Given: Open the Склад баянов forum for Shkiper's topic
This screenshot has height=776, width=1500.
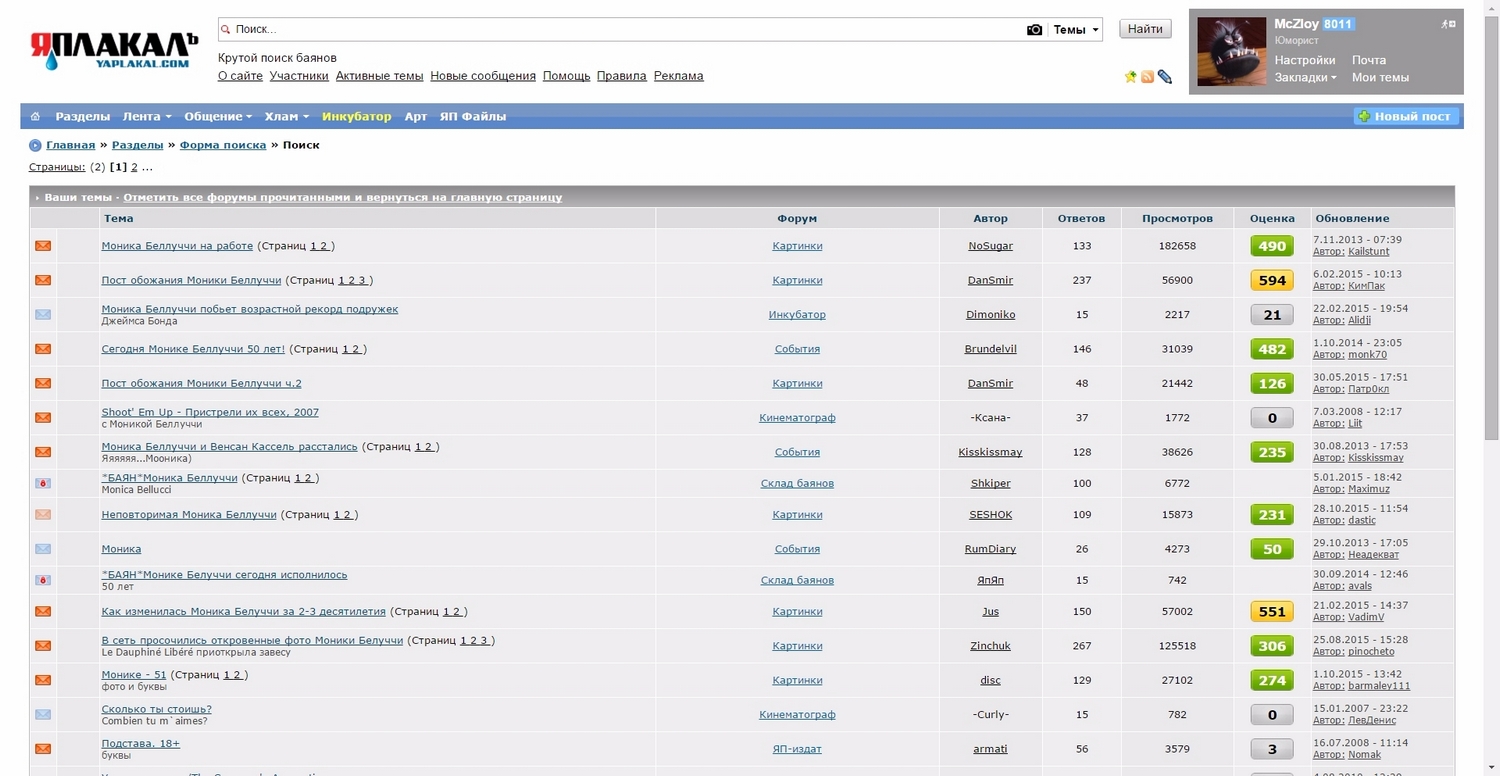Looking at the screenshot, I should (797, 484).
